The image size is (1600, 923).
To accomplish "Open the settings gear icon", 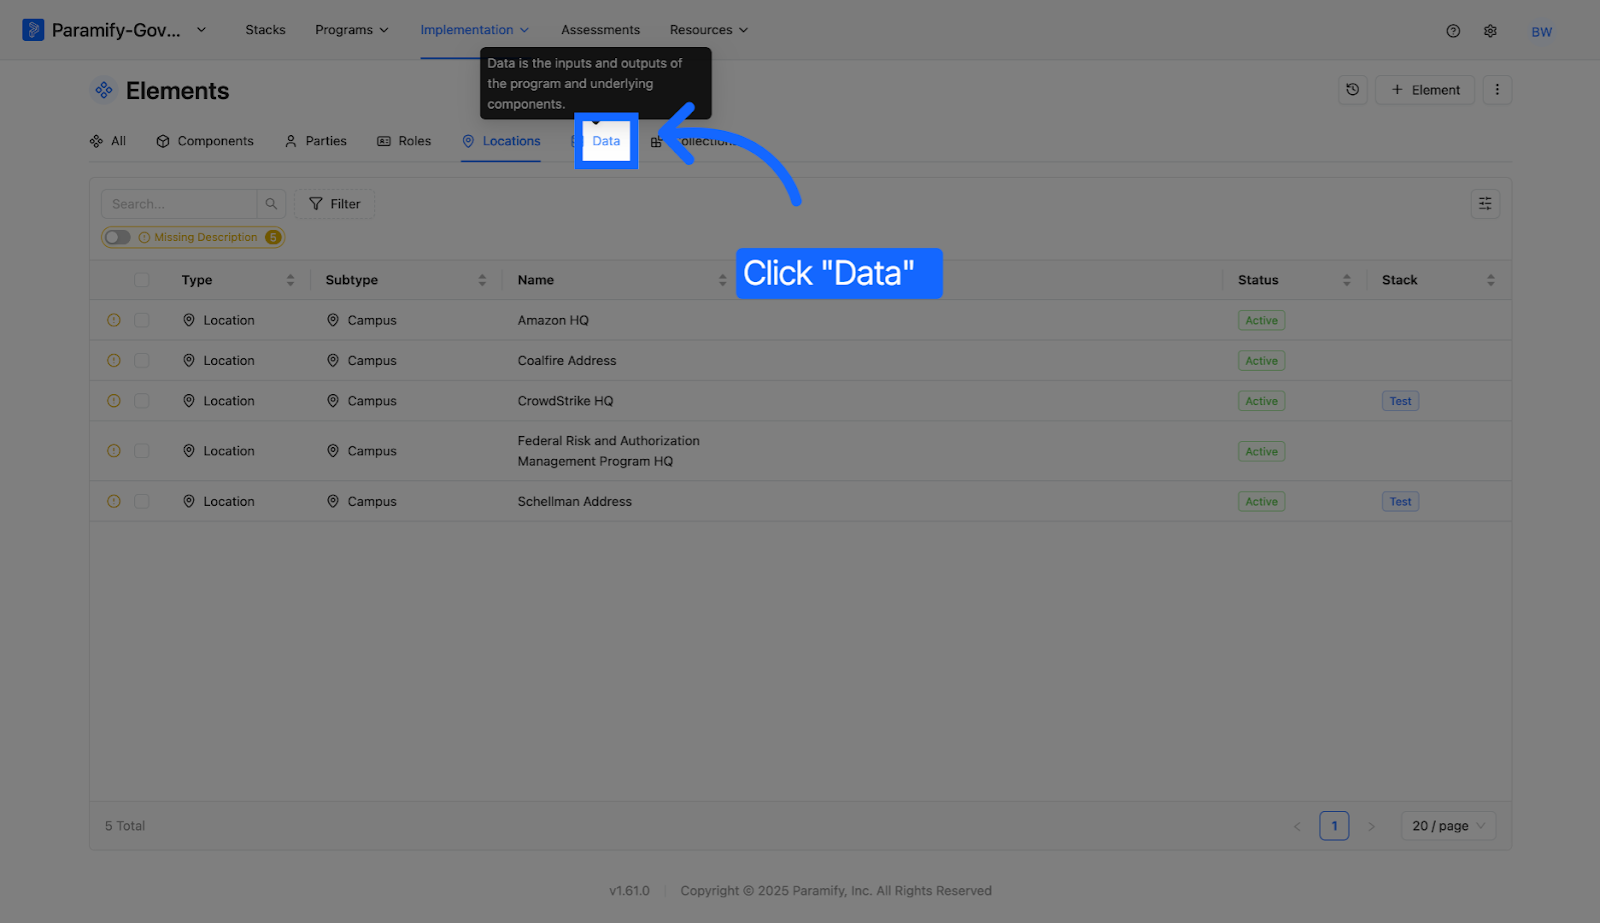I will point(1490,31).
